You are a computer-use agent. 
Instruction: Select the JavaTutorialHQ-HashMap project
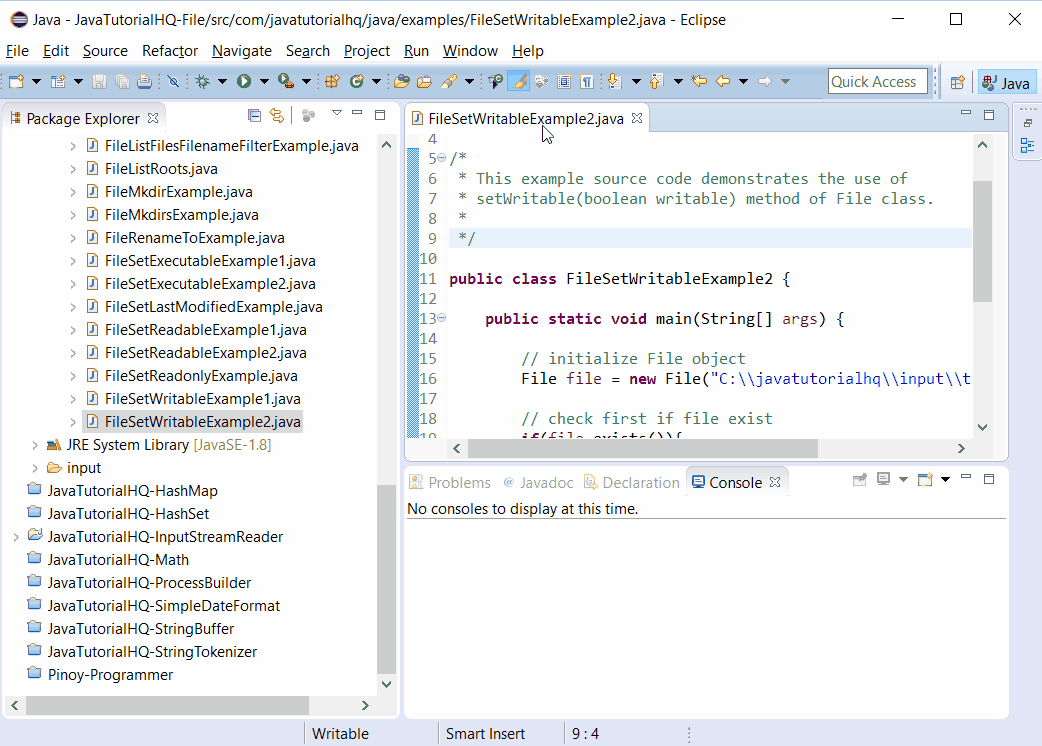(132, 491)
